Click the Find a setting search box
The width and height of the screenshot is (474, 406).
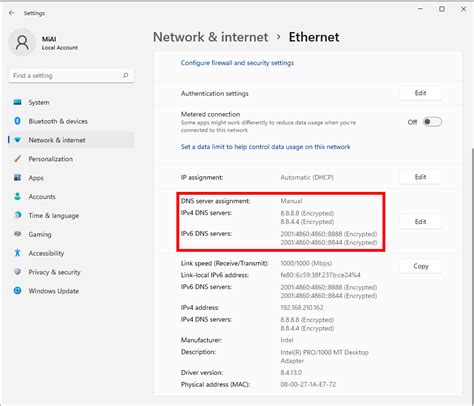[71, 76]
